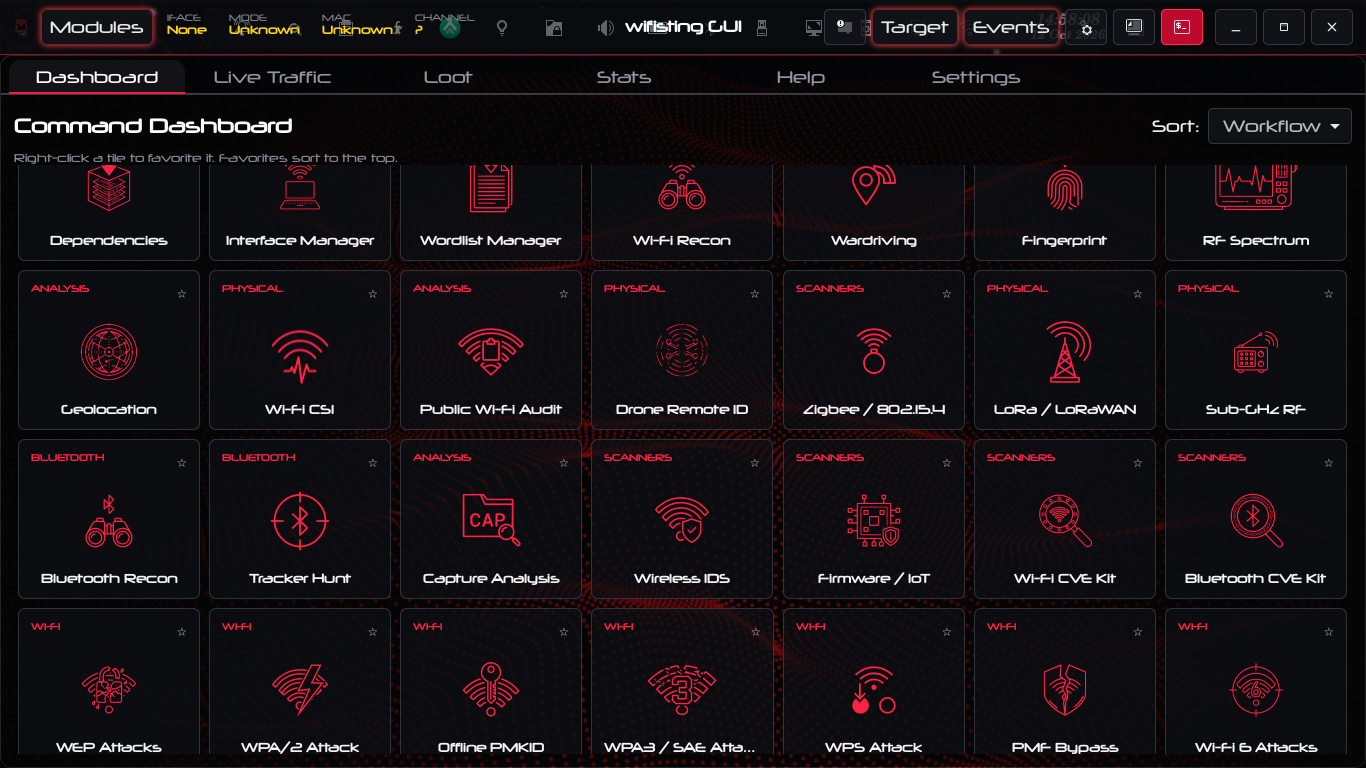Favorite the Geolocation tile with its star
The height and width of the screenshot is (768, 1366).
tap(181, 294)
